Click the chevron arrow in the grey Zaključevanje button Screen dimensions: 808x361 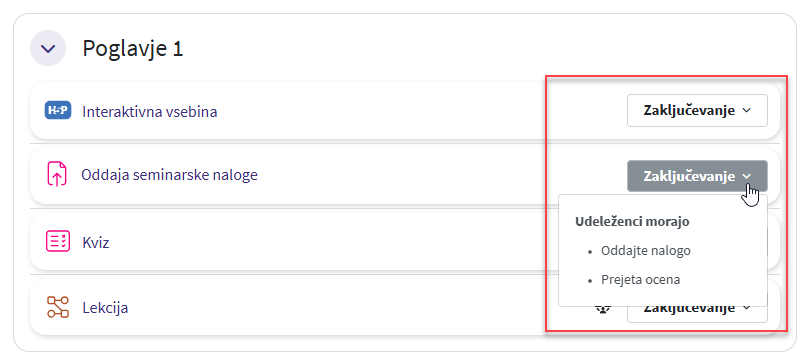(748, 176)
